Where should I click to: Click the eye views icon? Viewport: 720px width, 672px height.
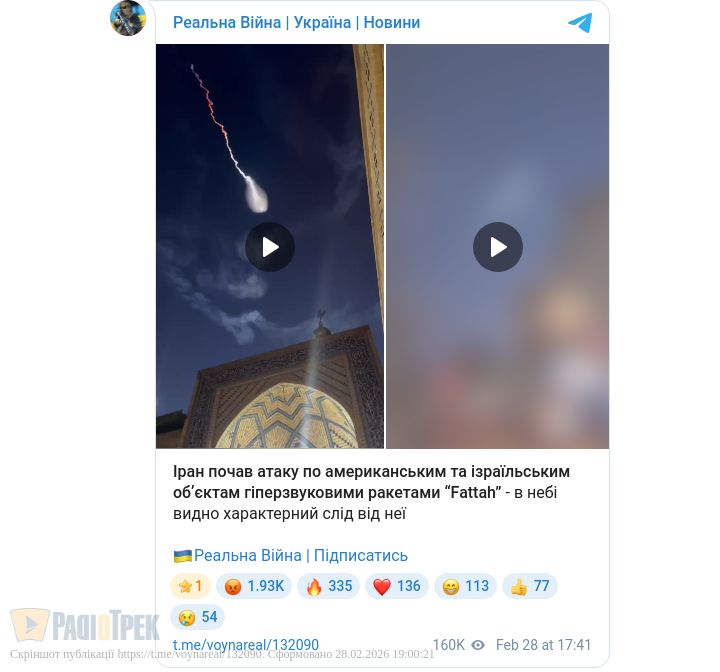click(x=478, y=645)
